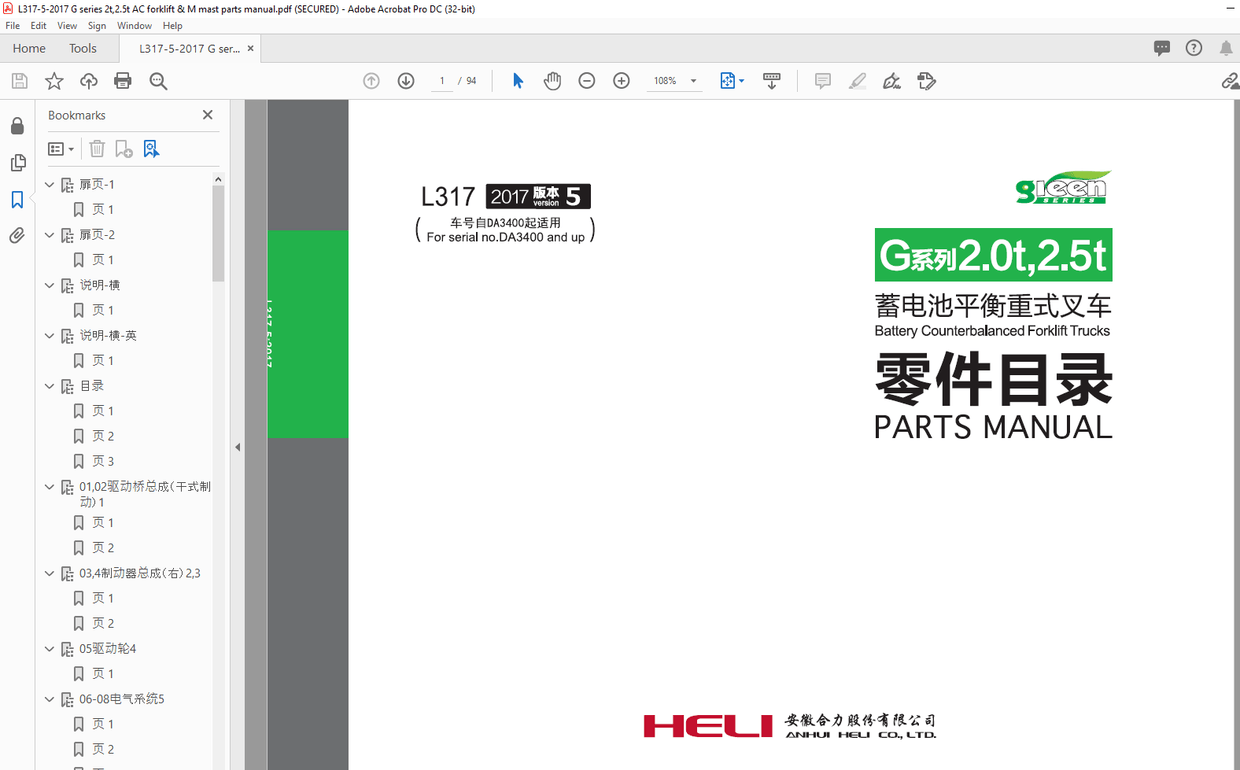This screenshot has width=1240, height=770.
Task: Collapse the 目录 bookmark section
Action: (x=49, y=385)
